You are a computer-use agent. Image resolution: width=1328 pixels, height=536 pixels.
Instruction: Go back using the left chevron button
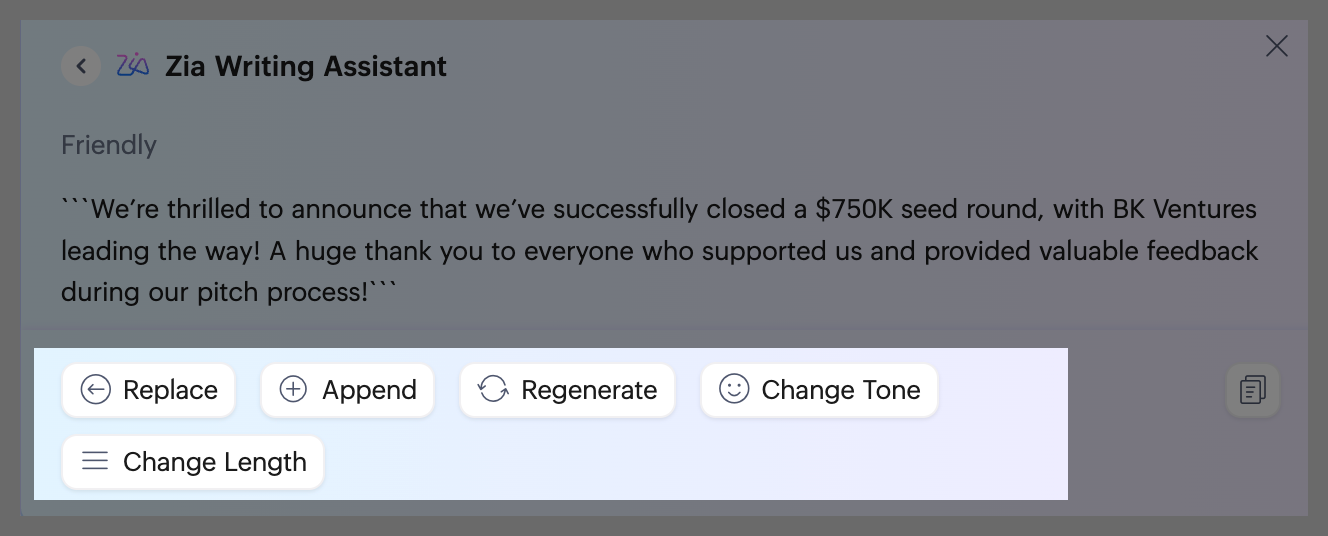click(x=81, y=67)
